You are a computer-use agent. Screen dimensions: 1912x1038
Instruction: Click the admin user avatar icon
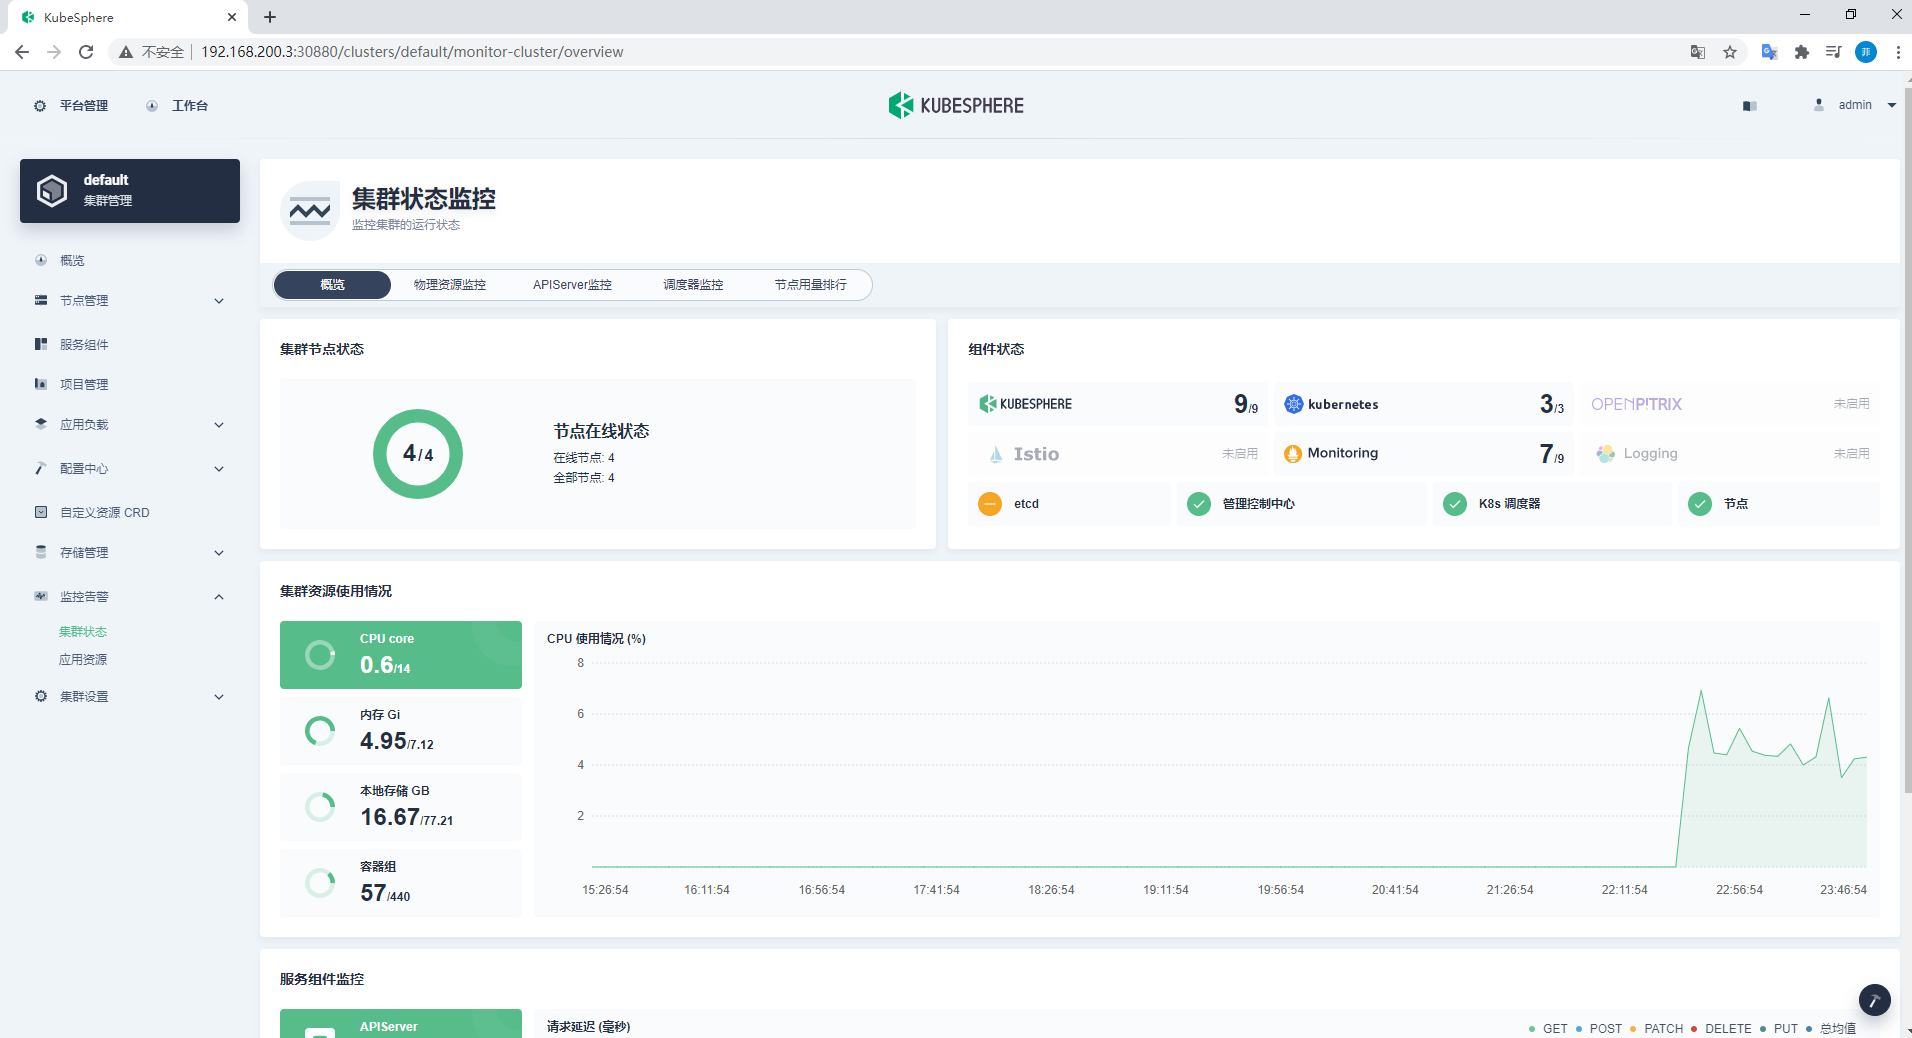point(1819,105)
